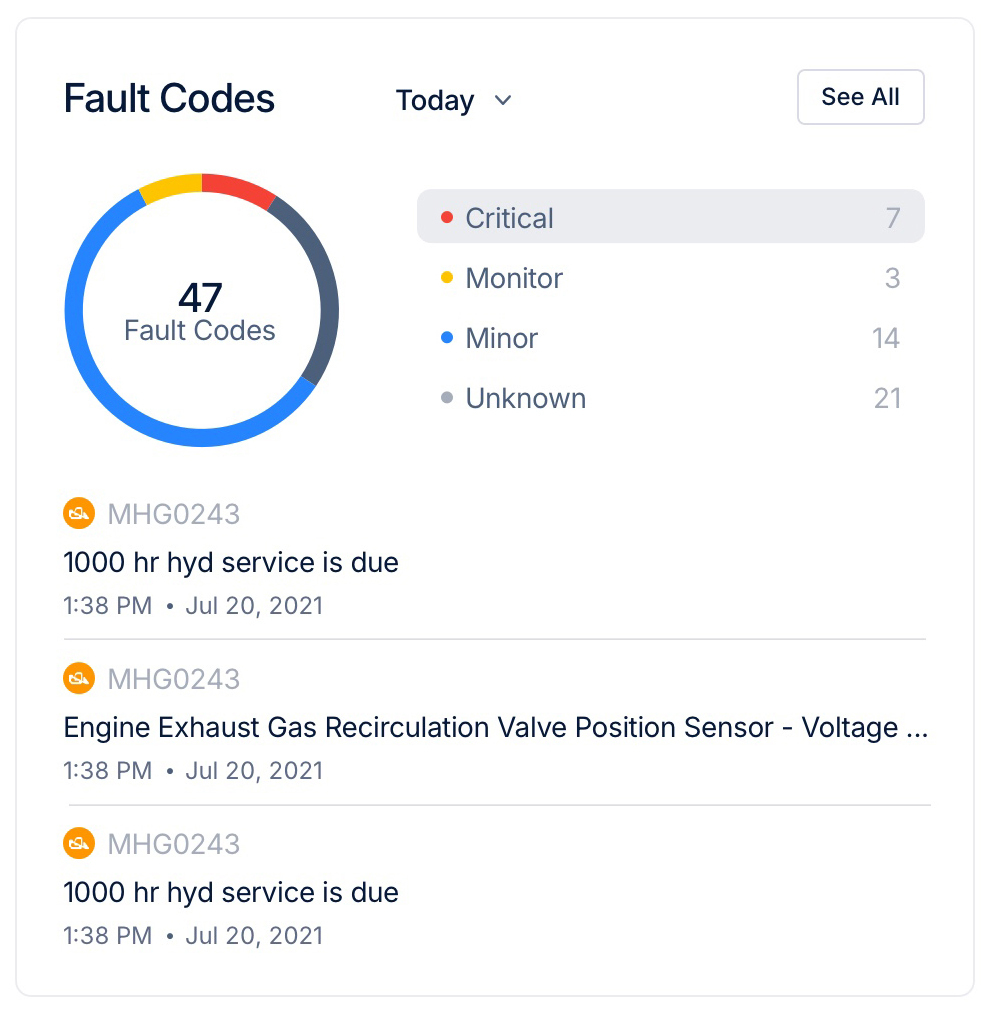The width and height of the screenshot is (997, 1013).
Task: Click the chevron next to Today
Action: click(504, 100)
